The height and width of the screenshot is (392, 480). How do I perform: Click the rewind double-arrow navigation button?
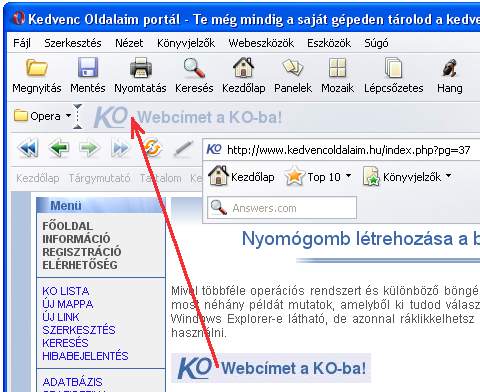28,148
